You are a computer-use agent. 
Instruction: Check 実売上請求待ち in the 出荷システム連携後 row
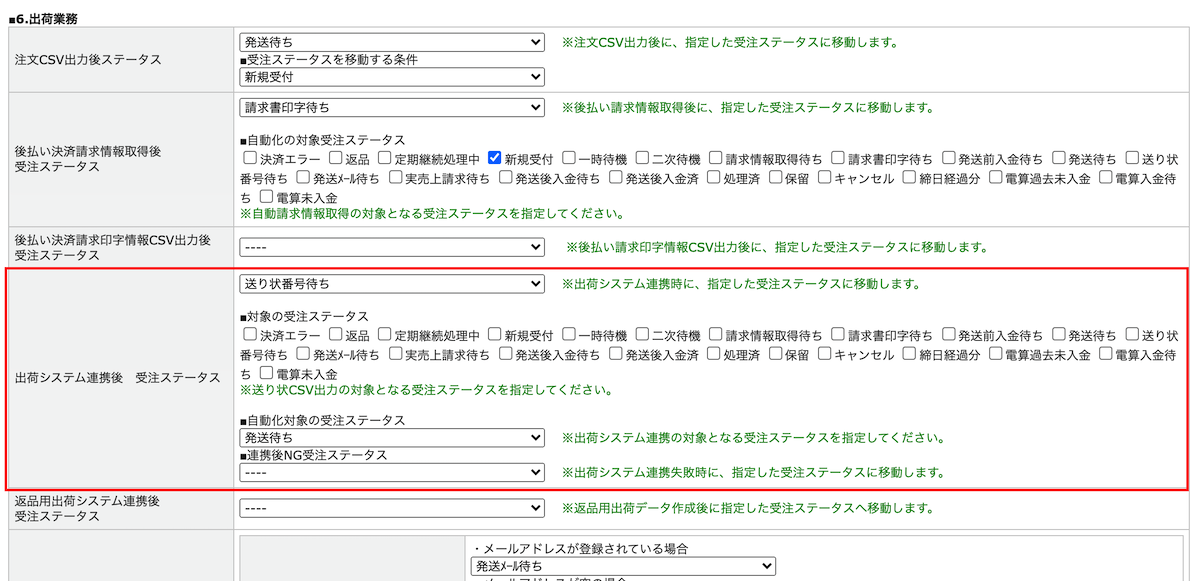pyautogui.click(x=396, y=354)
